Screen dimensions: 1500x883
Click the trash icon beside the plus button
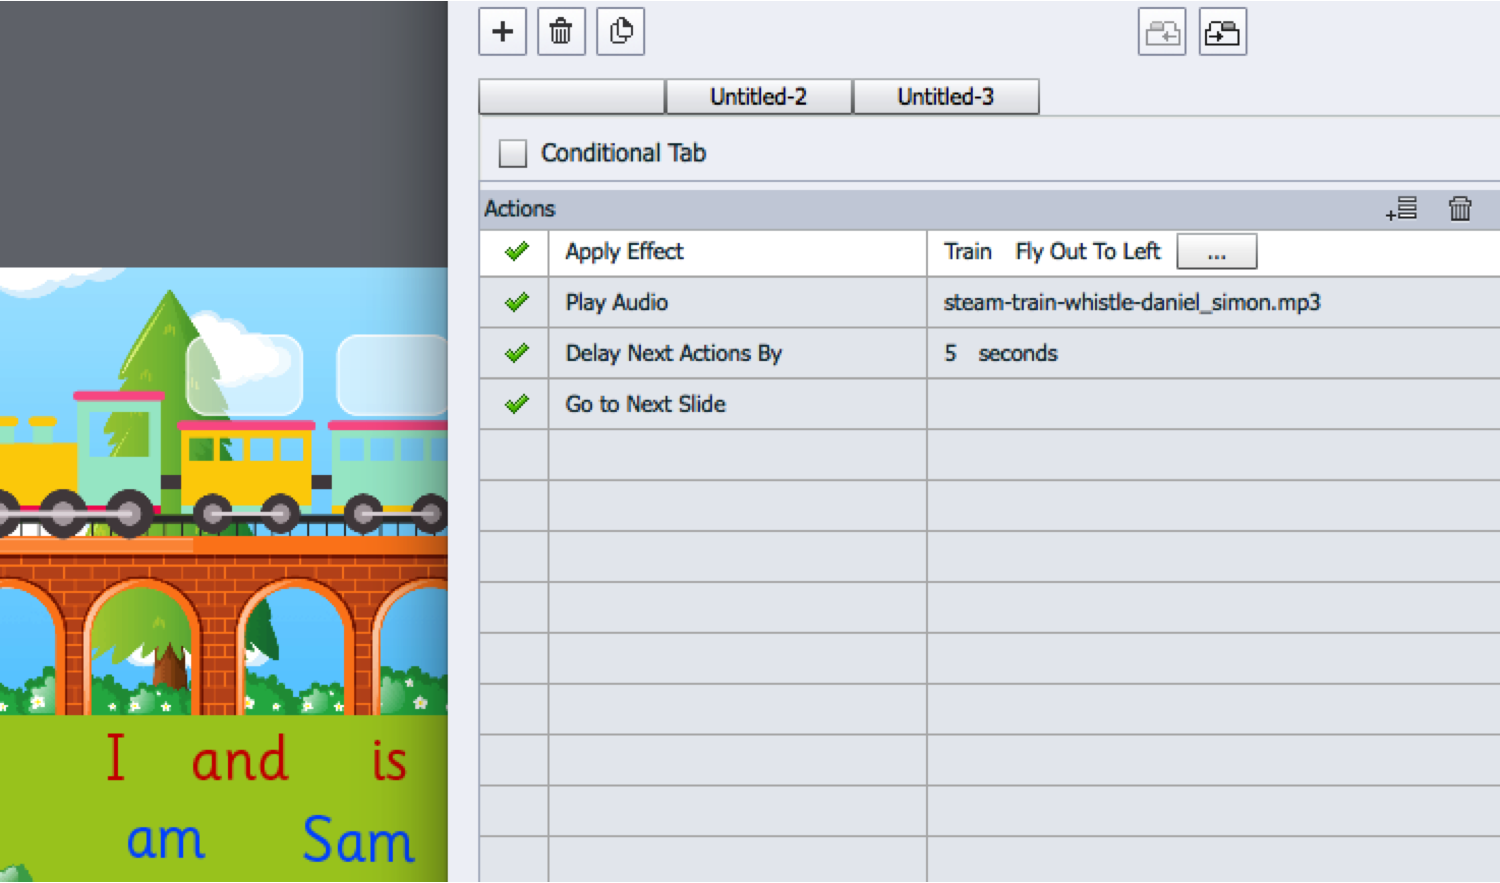tap(561, 32)
